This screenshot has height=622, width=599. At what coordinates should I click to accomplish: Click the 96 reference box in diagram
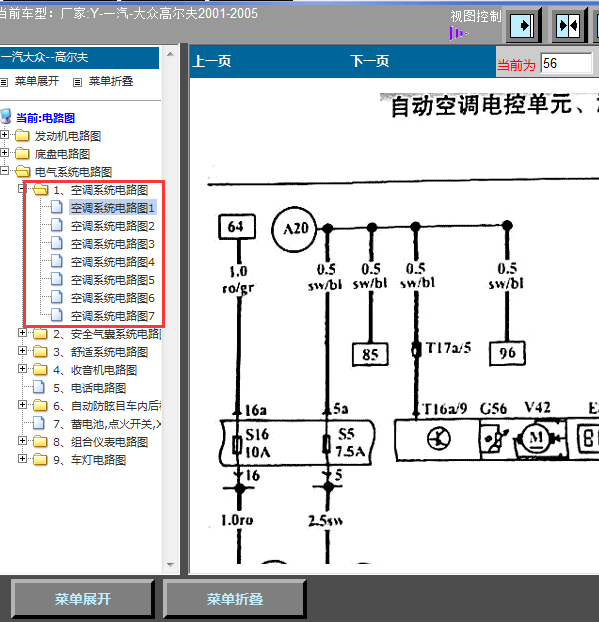pos(507,353)
